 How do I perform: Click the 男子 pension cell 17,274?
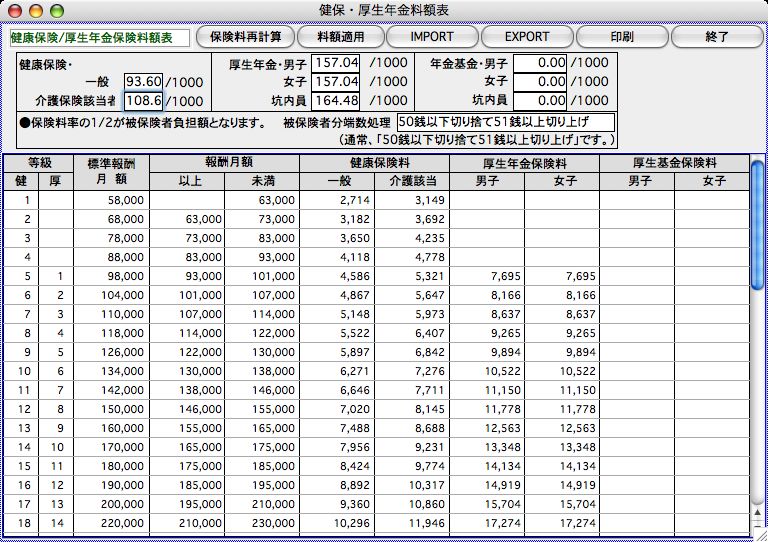coord(487,523)
